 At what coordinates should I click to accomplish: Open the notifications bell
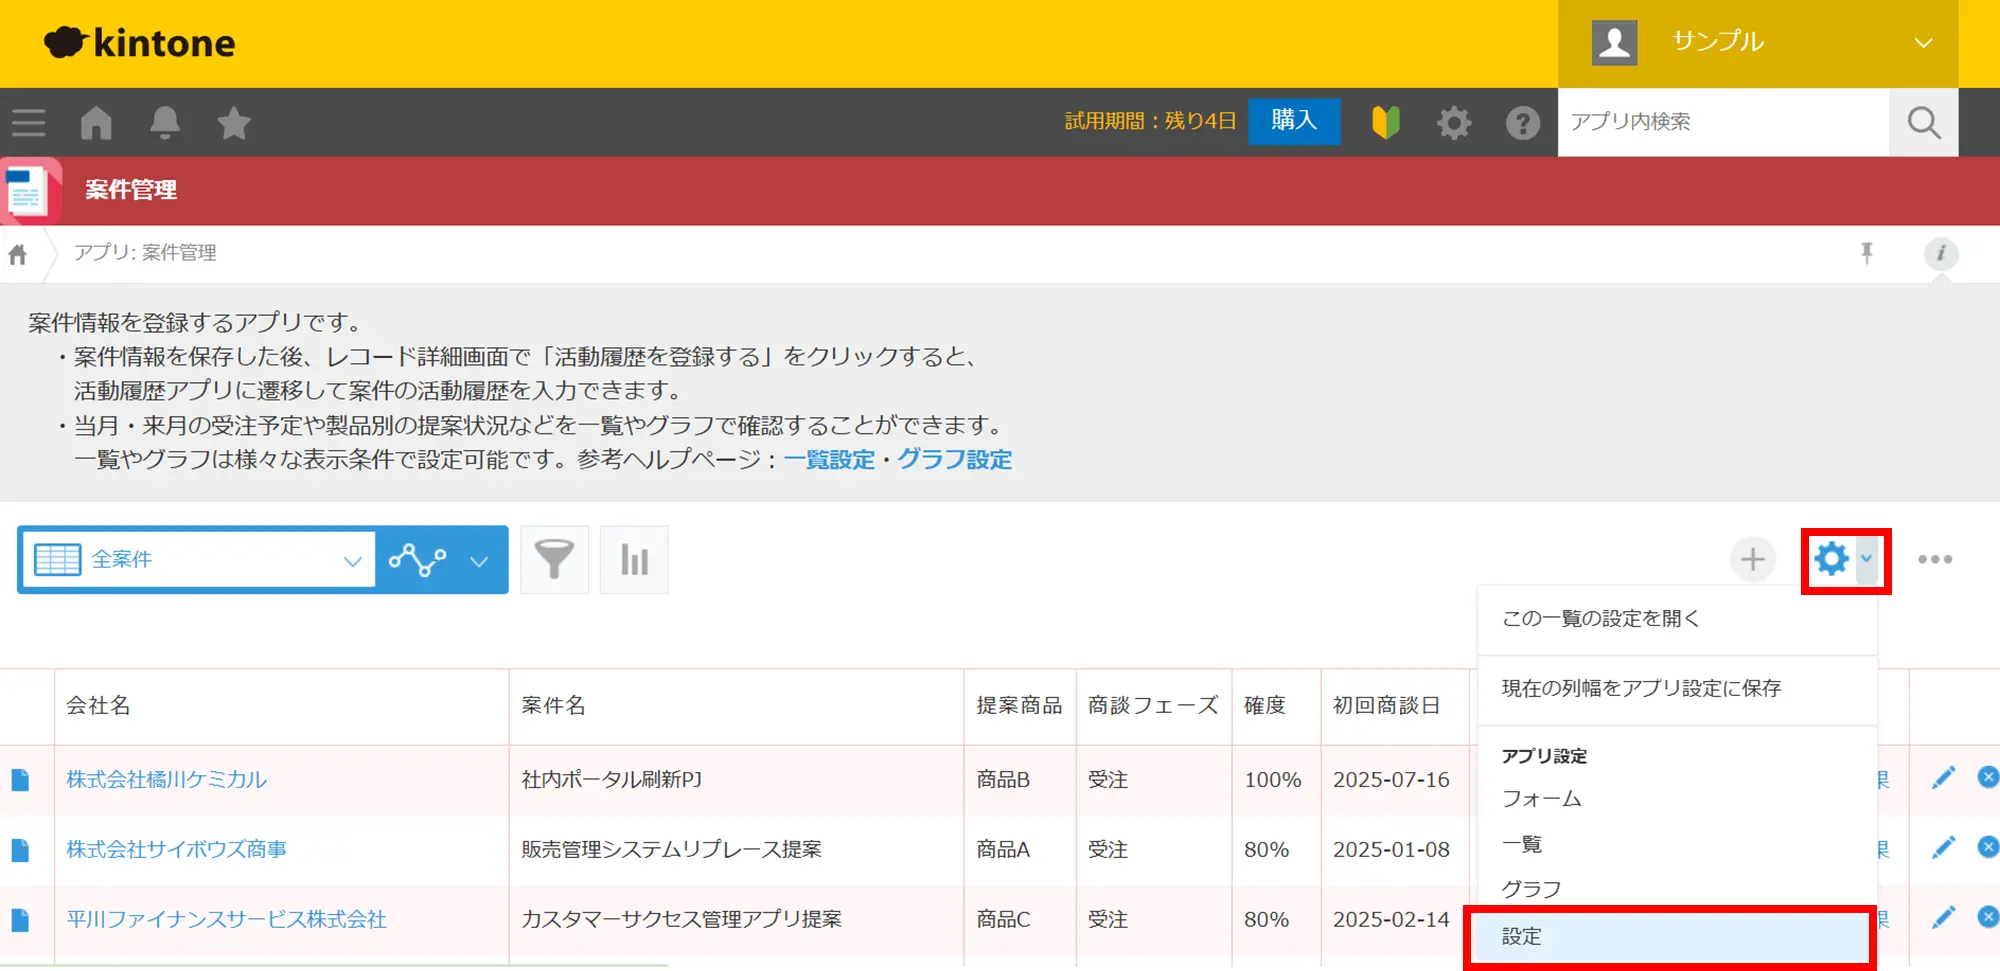[x=165, y=122]
